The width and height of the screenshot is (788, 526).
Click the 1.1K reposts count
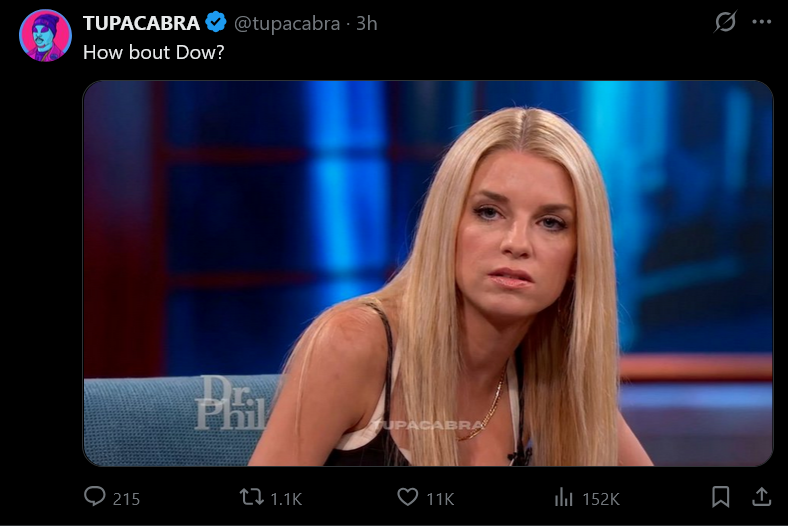pos(286,499)
